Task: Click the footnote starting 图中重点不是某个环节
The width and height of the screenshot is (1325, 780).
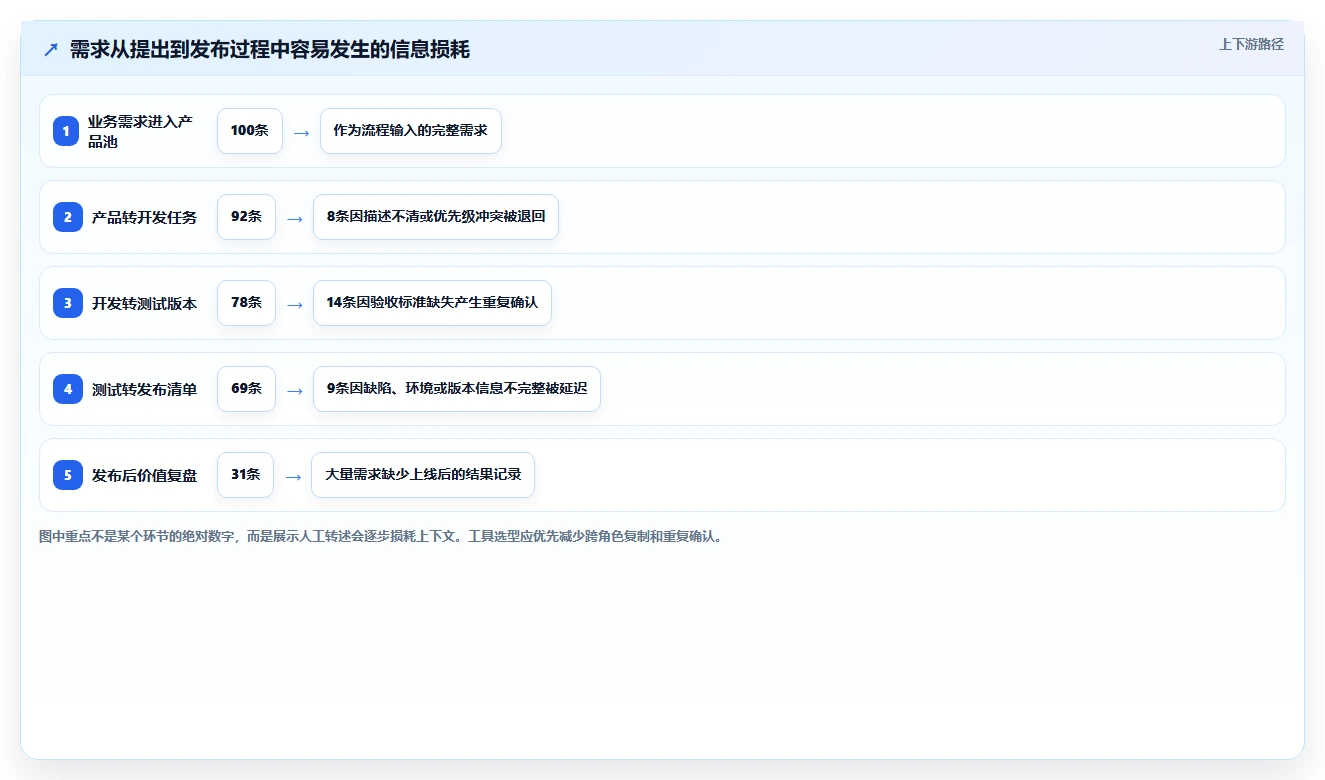Action: tap(381, 537)
